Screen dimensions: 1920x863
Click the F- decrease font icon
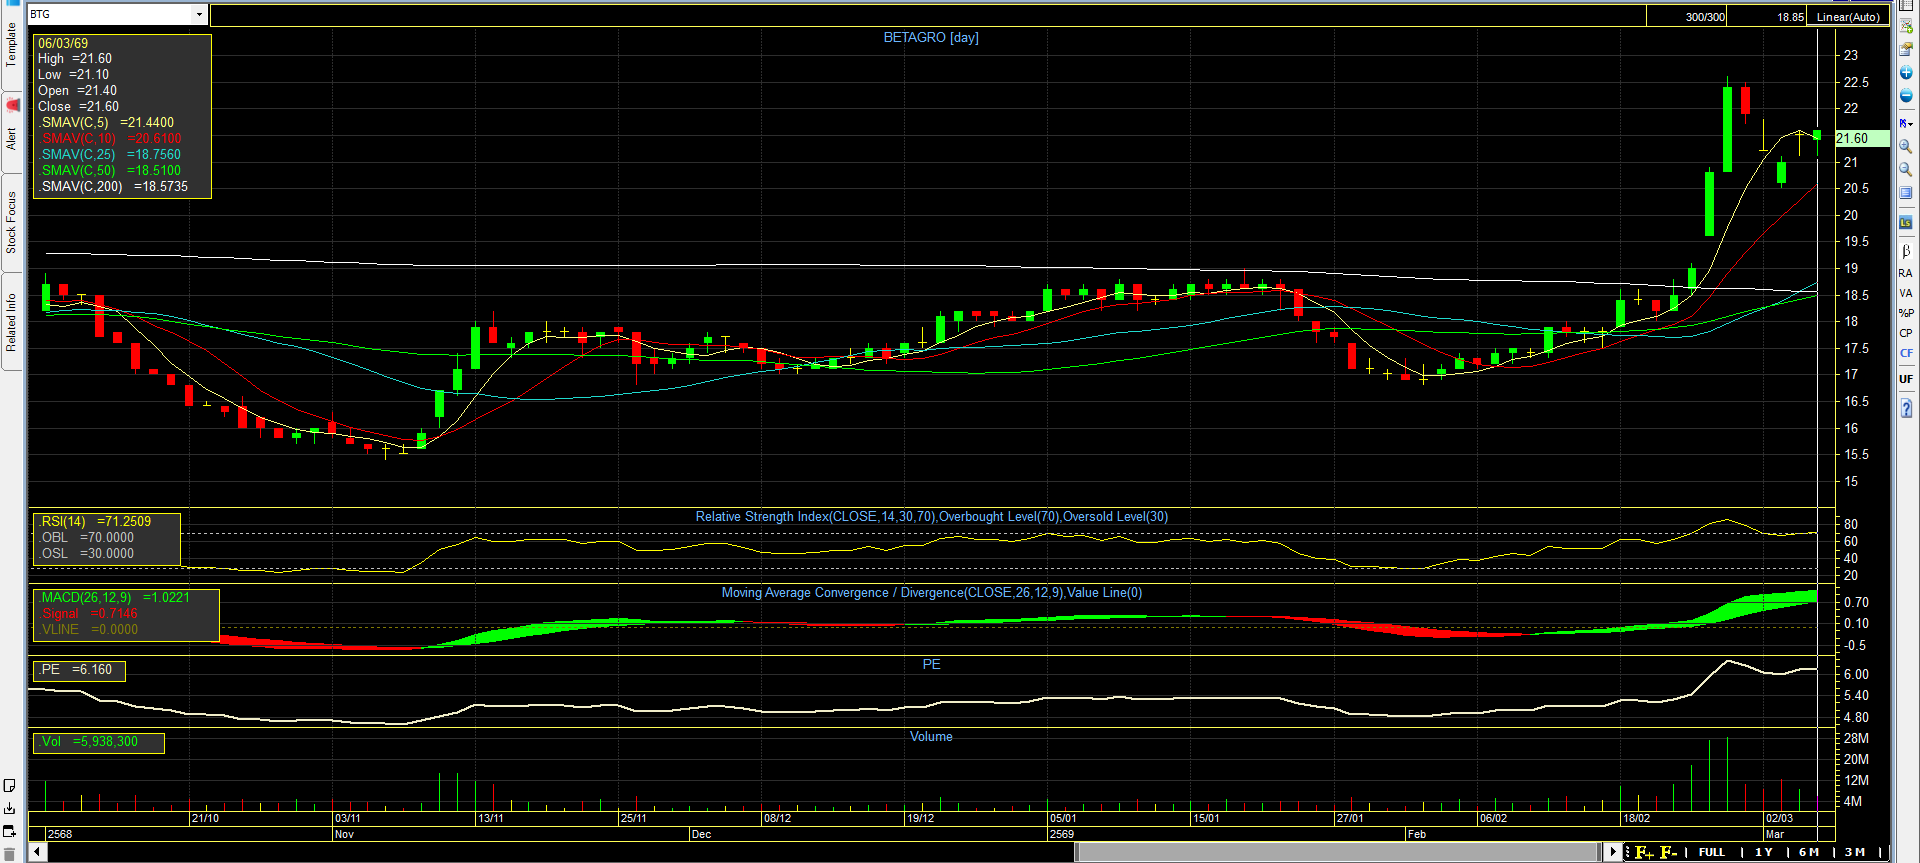tap(1668, 852)
